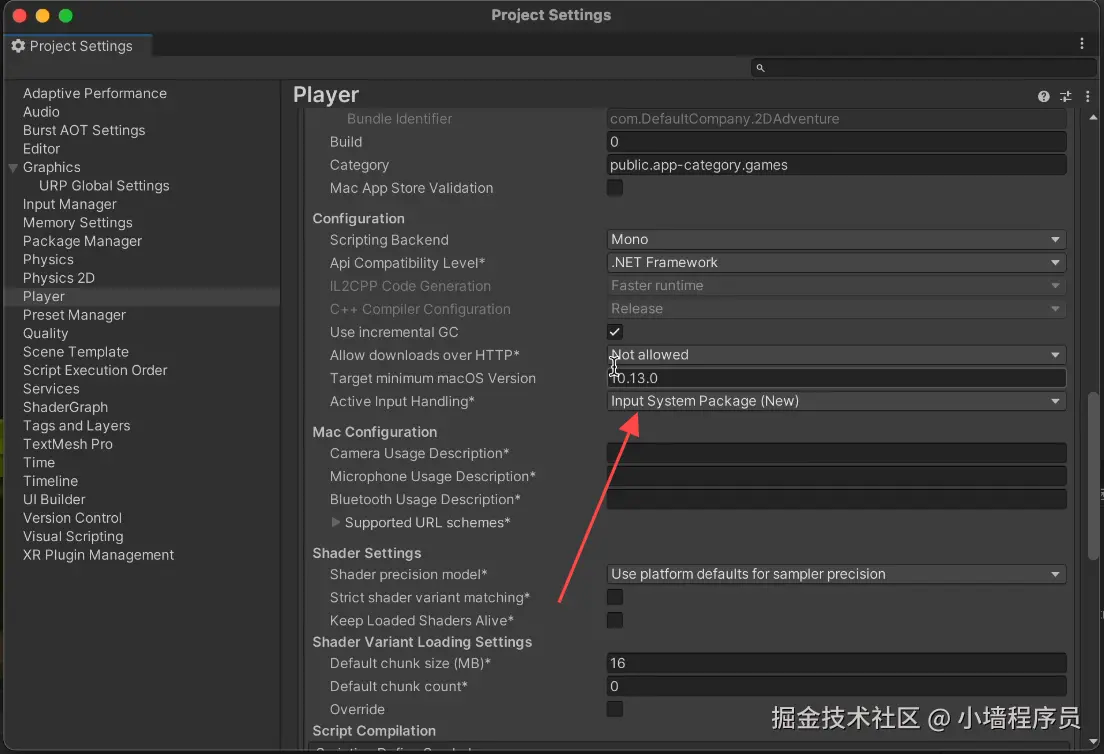
Task: Click the Build number field
Action: click(x=836, y=142)
